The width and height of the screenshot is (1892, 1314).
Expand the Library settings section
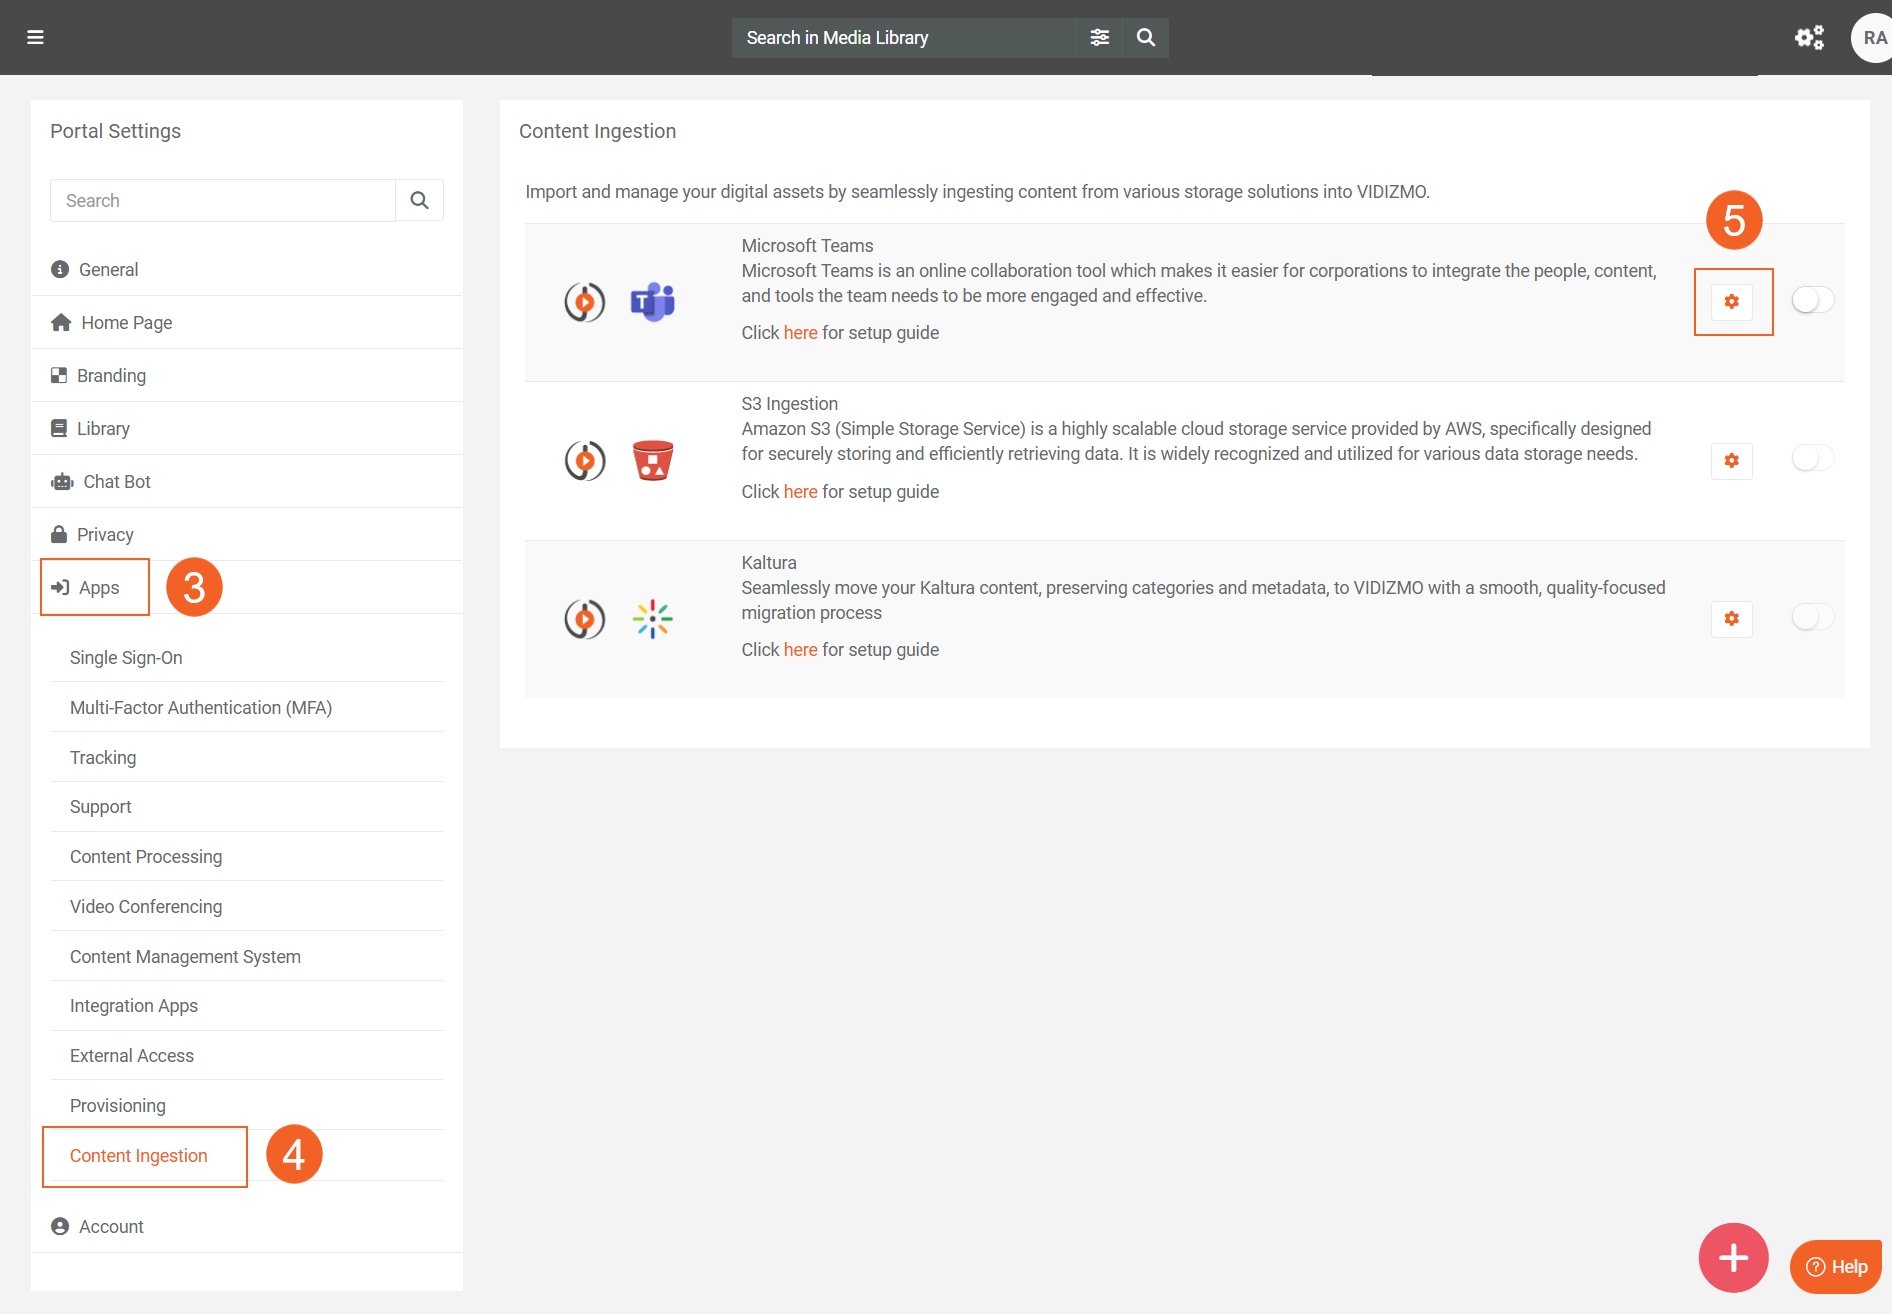pyautogui.click(x=103, y=429)
